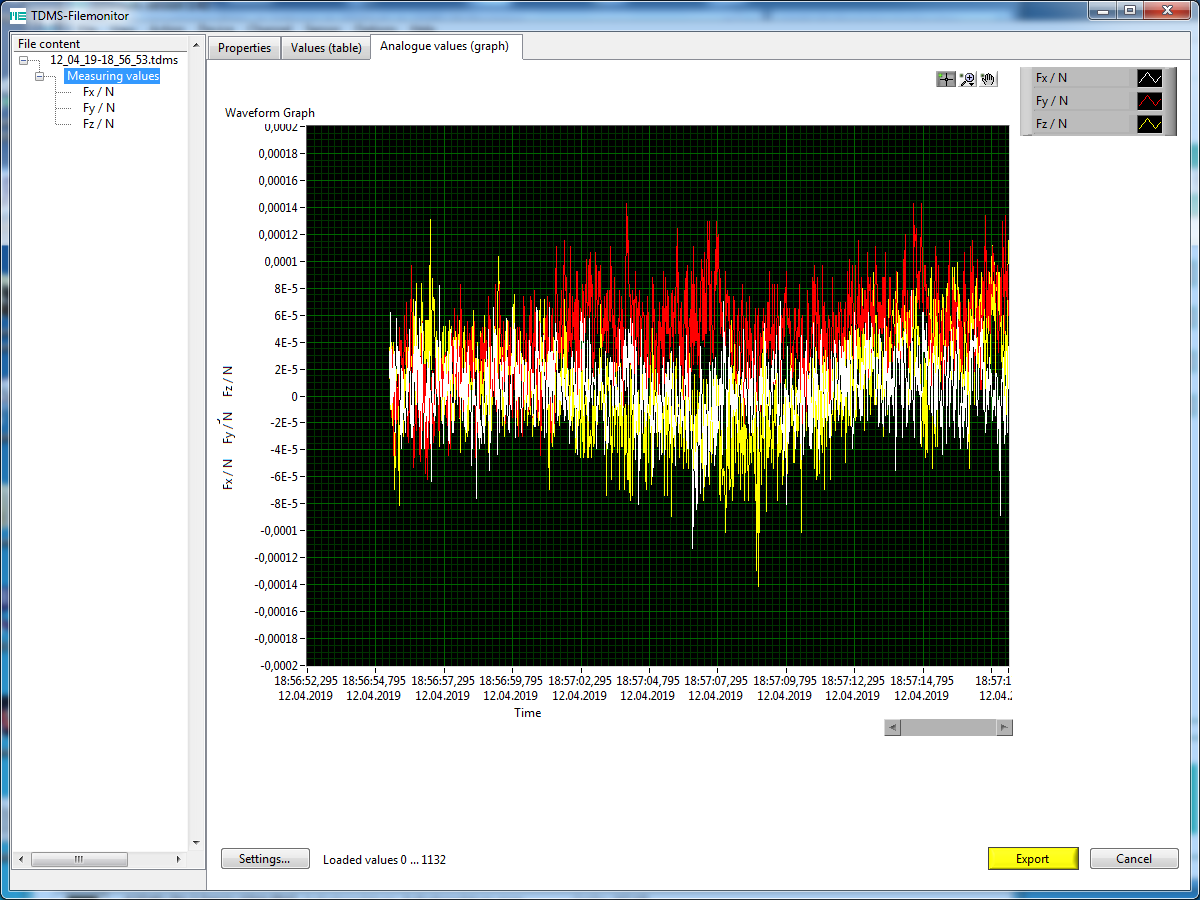The height and width of the screenshot is (900, 1200).
Task: Select the crosshair cursor tool
Action: pyautogui.click(x=945, y=79)
